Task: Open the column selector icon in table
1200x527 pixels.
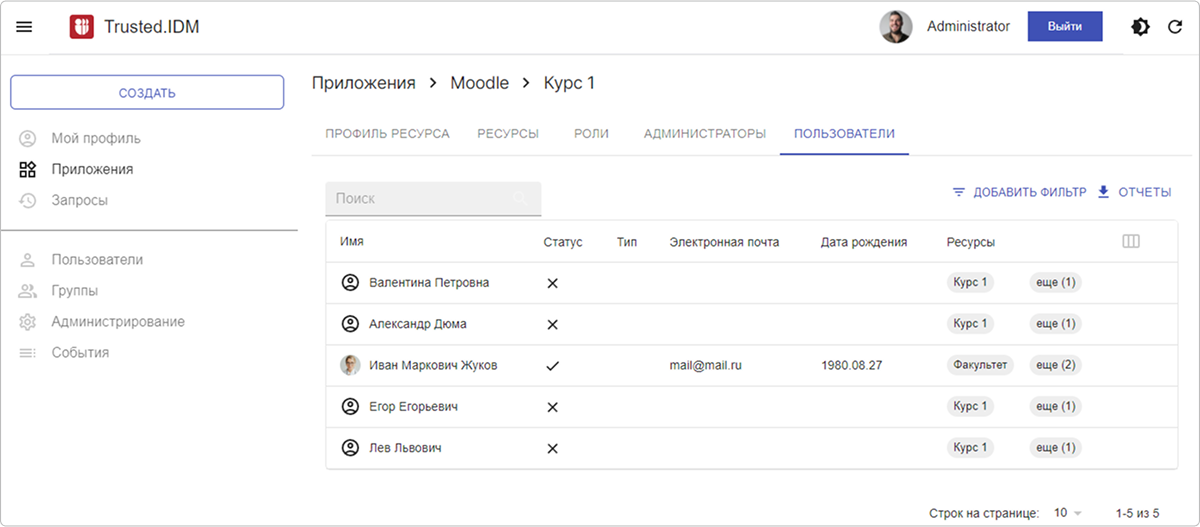Action: pos(1131,242)
